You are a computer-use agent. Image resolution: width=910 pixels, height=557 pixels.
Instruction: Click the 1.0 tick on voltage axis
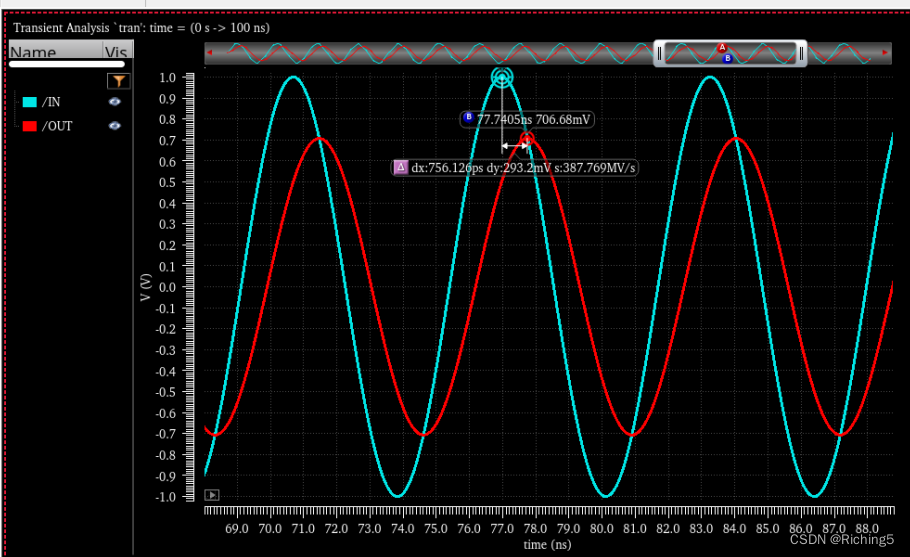[167, 77]
